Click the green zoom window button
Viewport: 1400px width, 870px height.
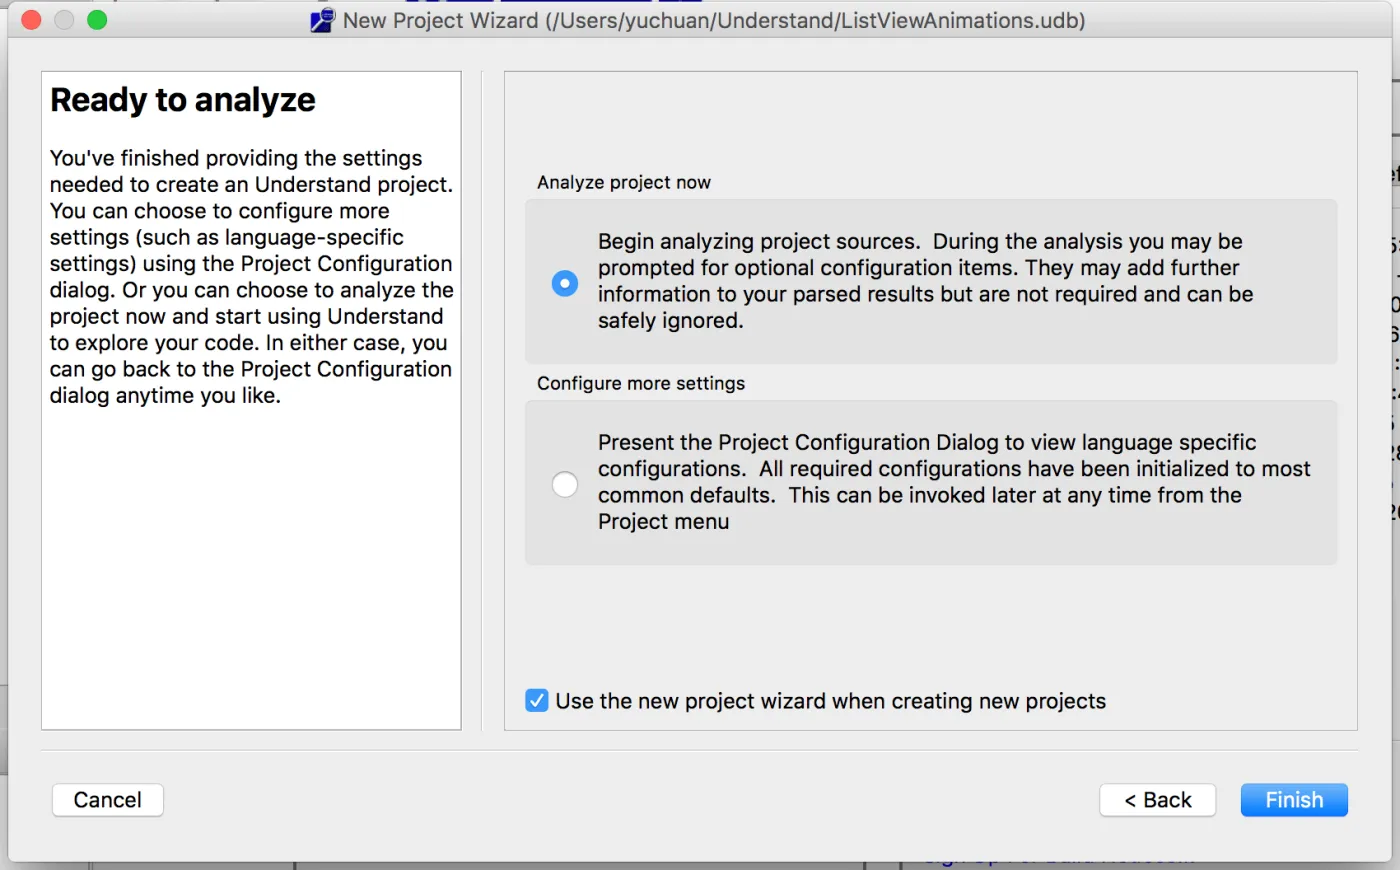(97, 20)
